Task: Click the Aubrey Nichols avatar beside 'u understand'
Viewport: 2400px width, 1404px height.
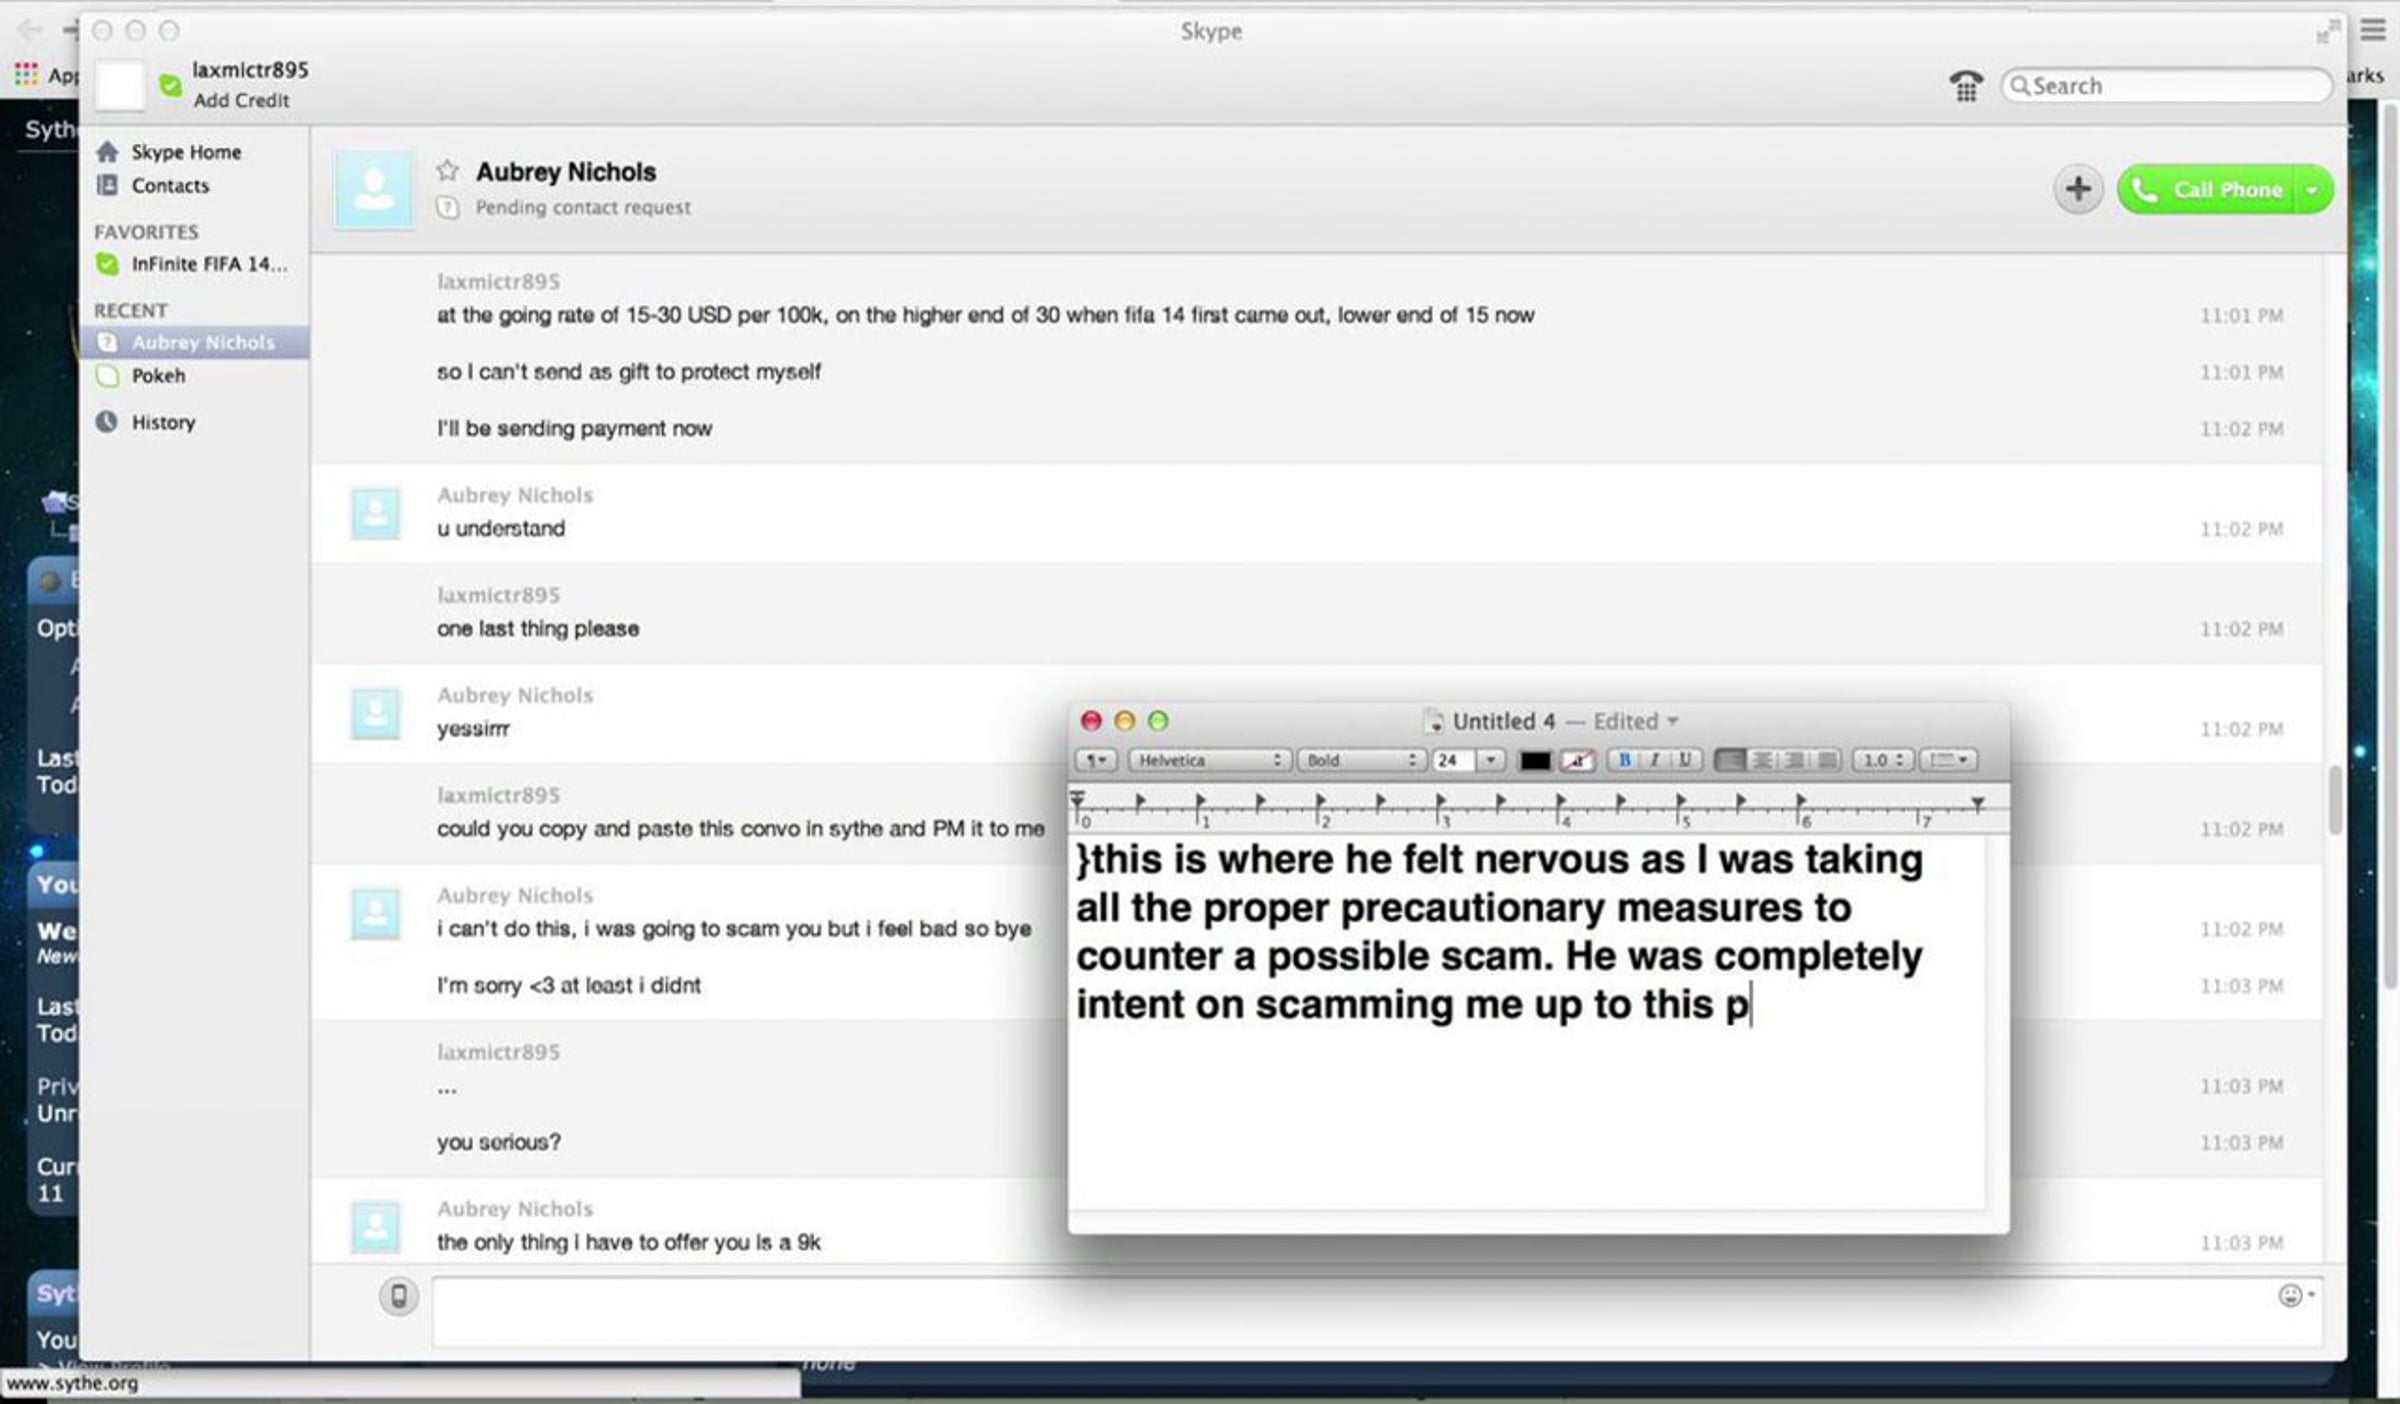Action: click(376, 514)
